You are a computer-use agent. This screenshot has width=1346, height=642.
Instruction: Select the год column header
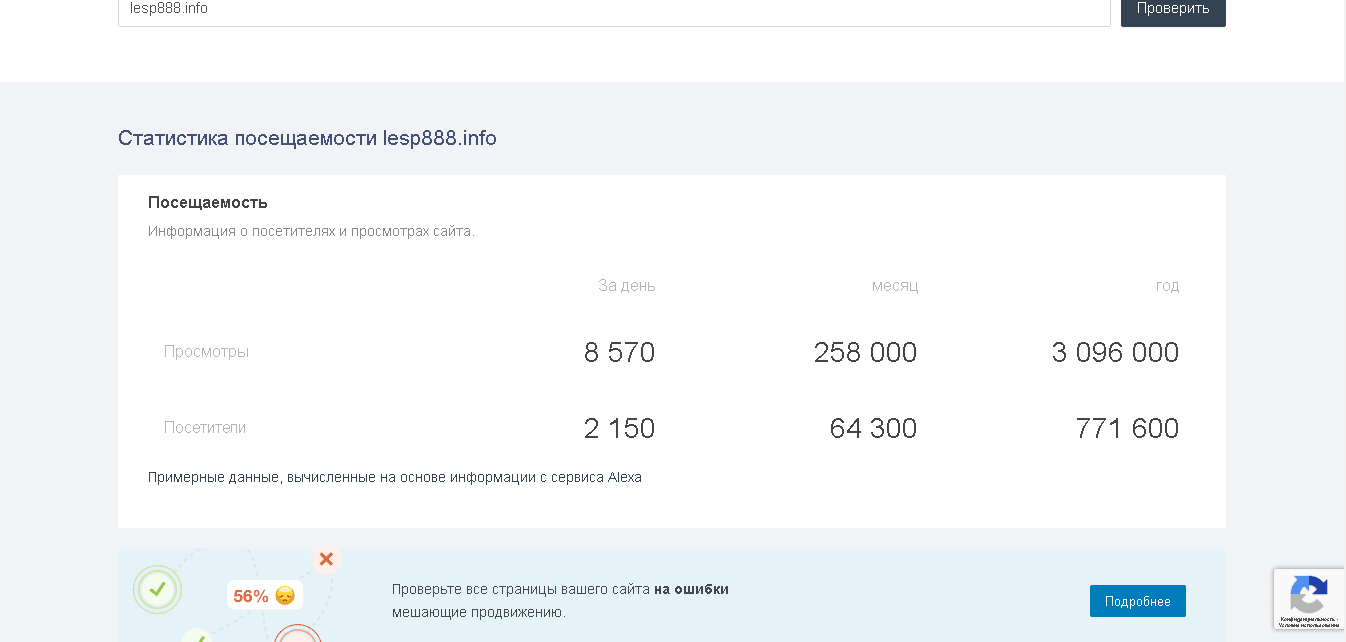click(1167, 286)
